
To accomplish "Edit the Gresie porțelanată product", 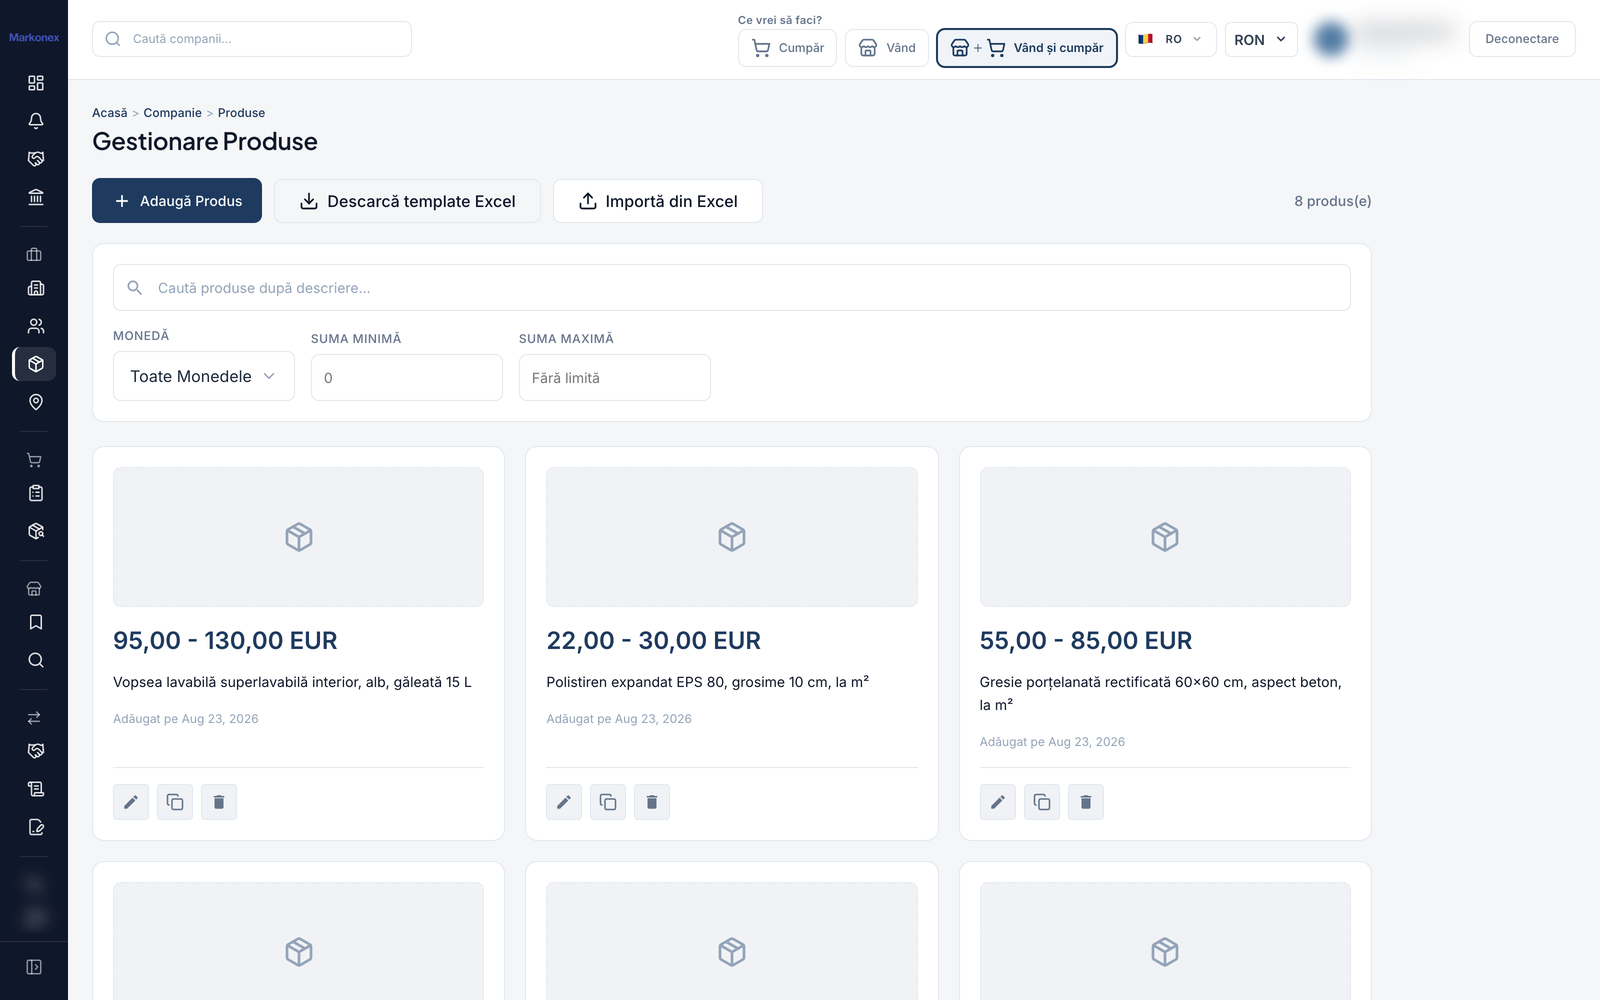I will tap(998, 802).
